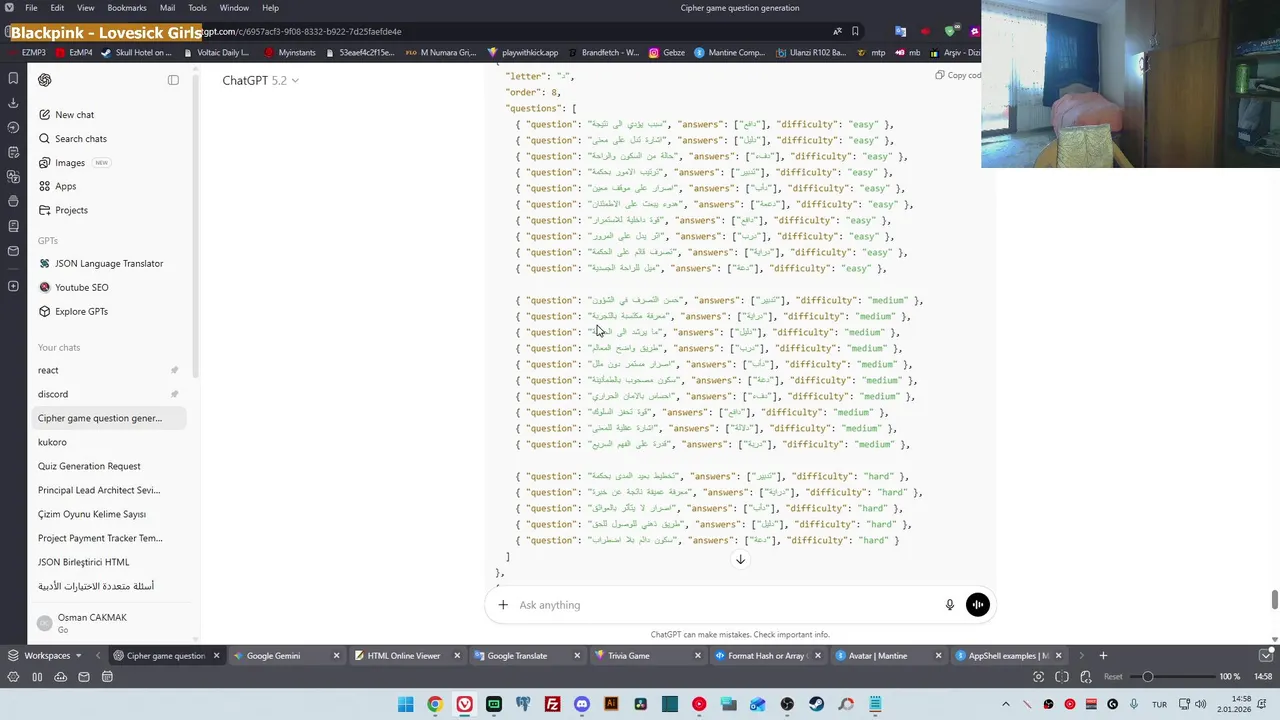Unpin the discord chat pin icon

click(174, 394)
